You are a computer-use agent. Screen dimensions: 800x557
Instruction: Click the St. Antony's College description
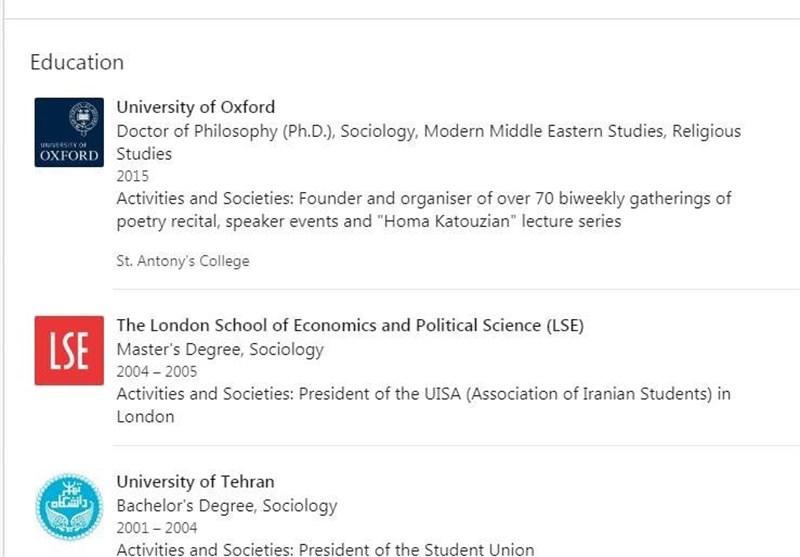[183, 261]
